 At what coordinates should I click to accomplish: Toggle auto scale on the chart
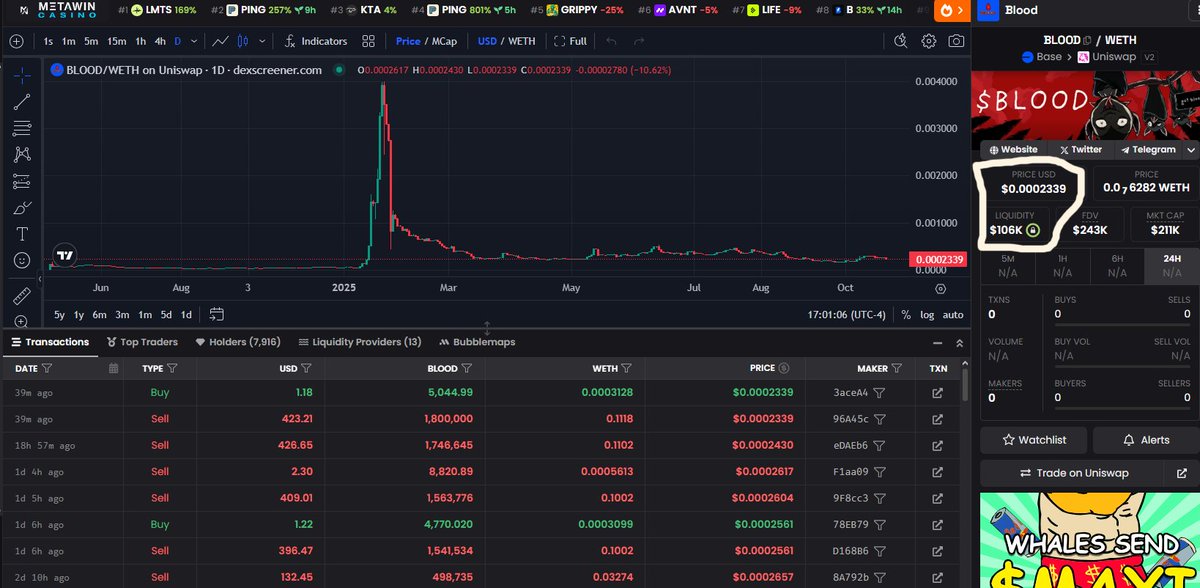point(953,314)
